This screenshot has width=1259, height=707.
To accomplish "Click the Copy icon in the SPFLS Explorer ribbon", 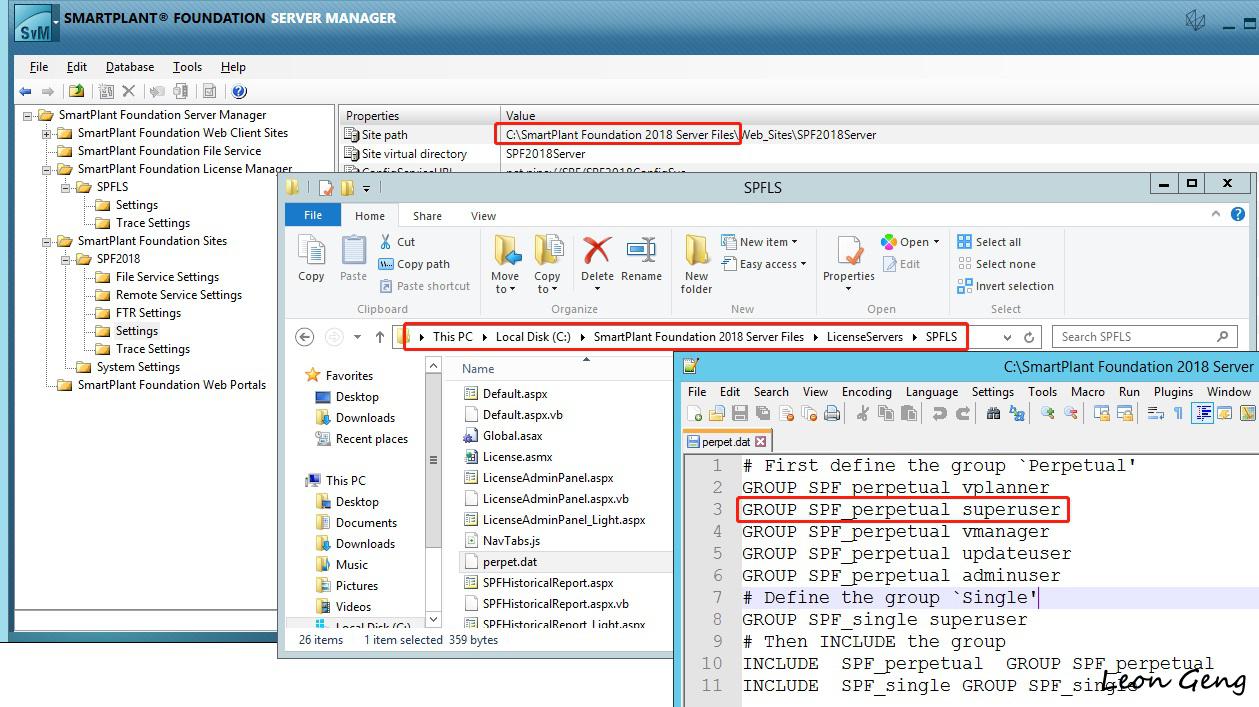I will (x=311, y=259).
